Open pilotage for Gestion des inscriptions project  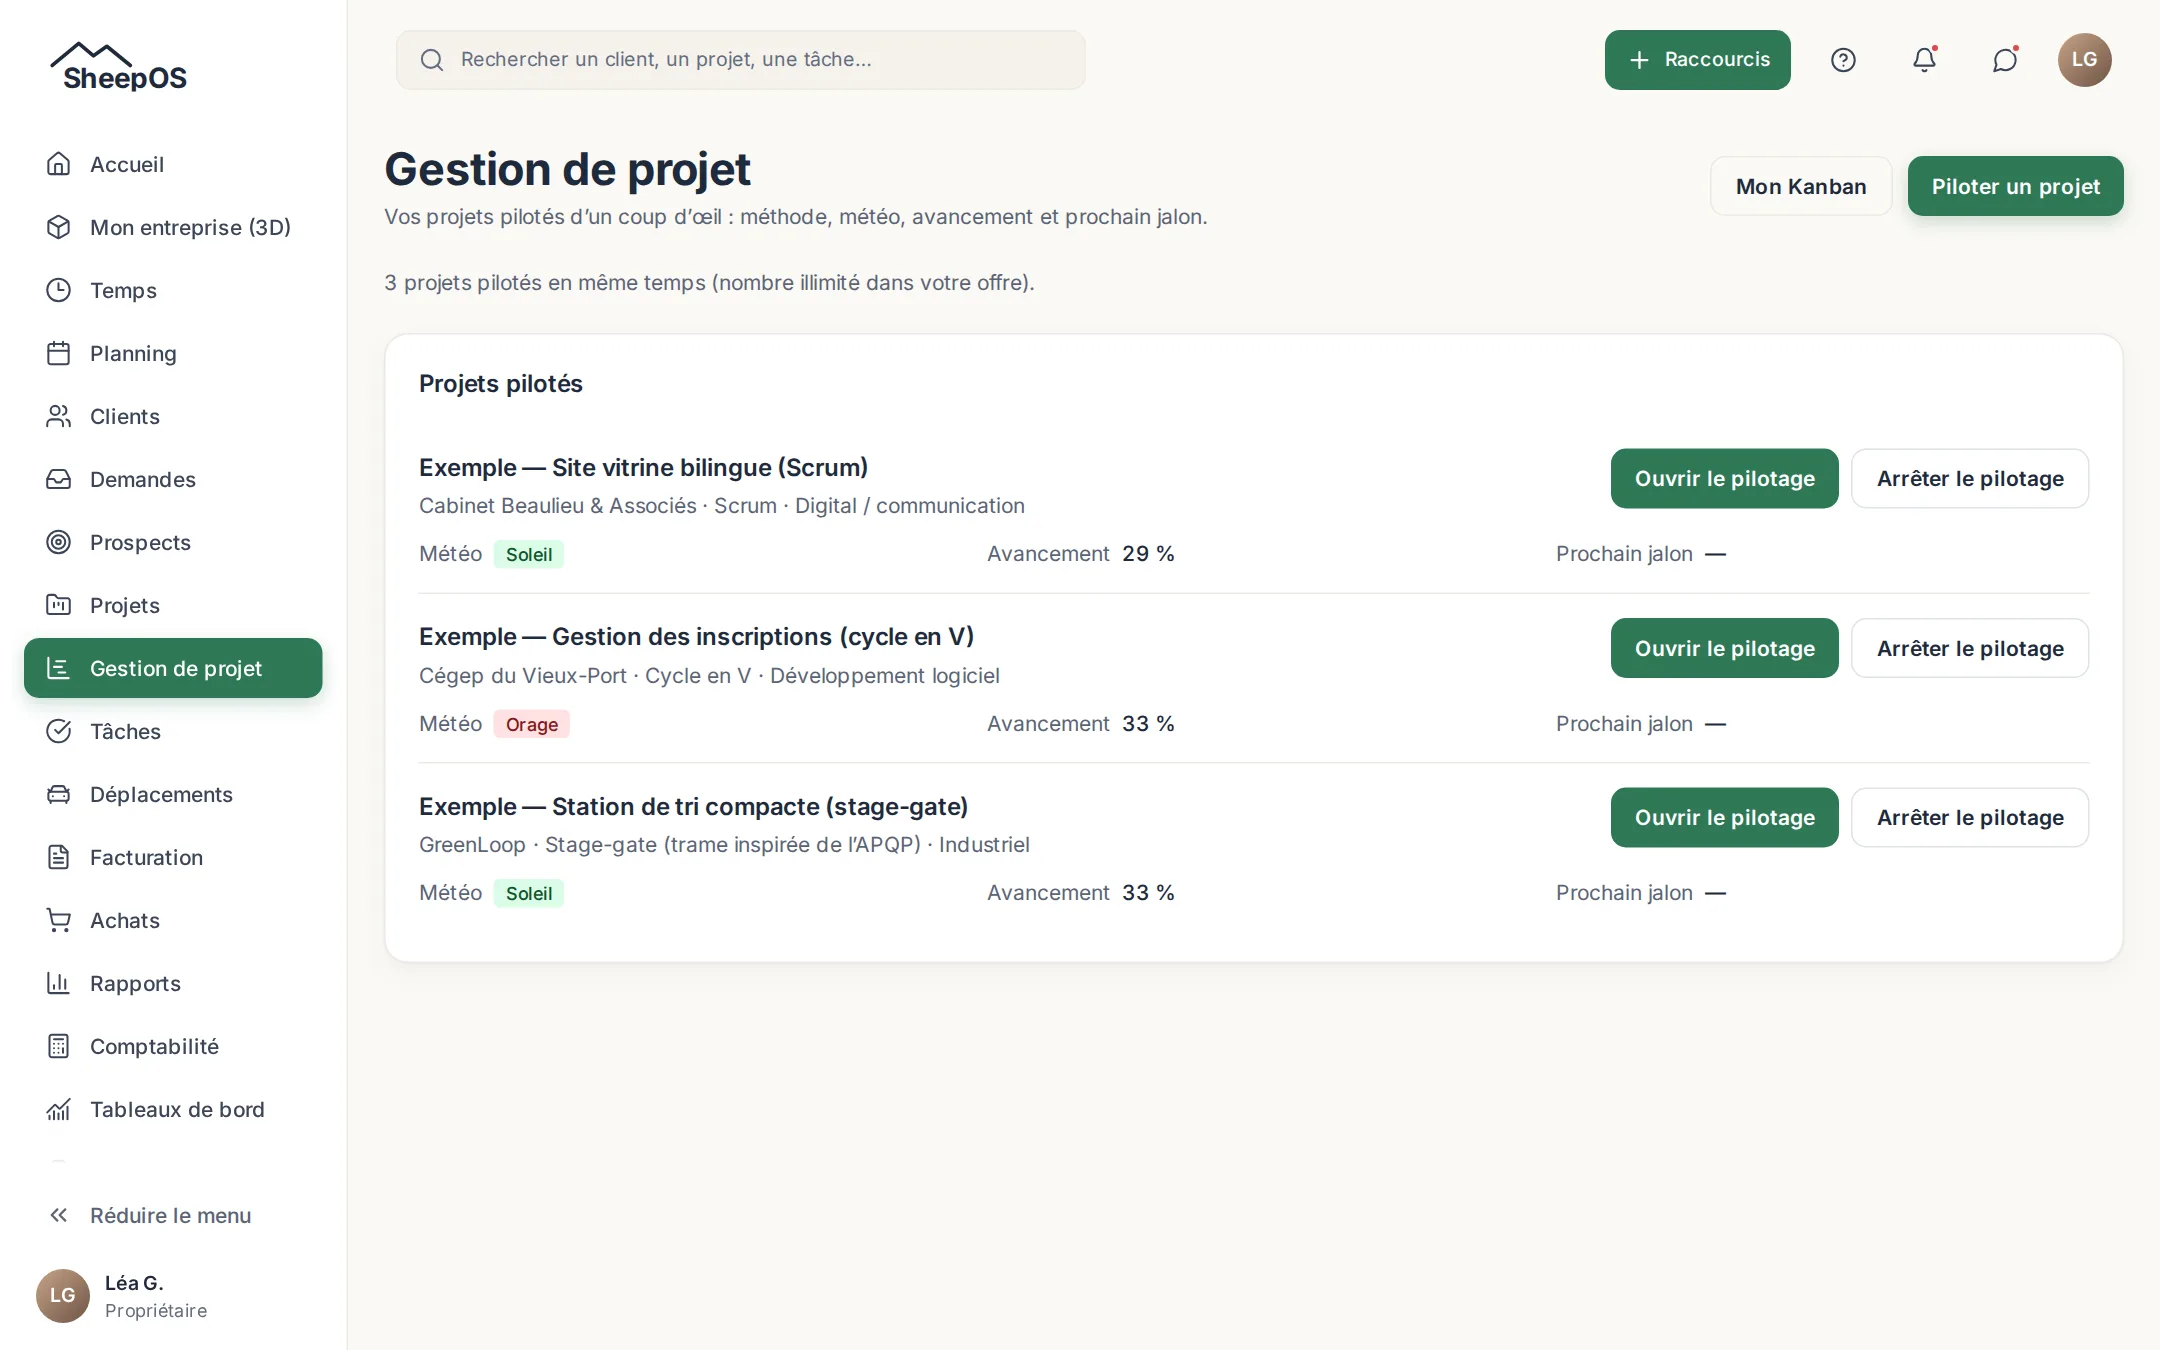(x=1724, y=648)
